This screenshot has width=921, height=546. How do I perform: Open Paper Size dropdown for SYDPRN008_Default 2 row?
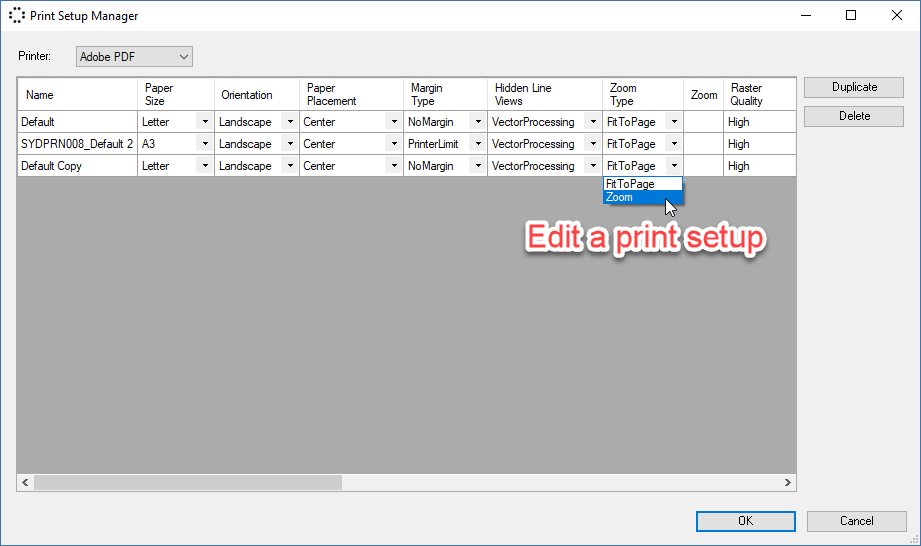pos(205,144)
